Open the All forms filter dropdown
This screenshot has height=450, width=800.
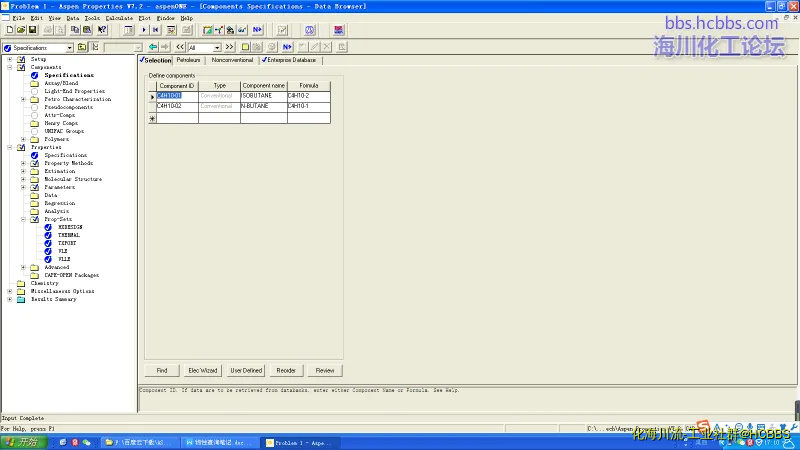(x=217, y=47)
